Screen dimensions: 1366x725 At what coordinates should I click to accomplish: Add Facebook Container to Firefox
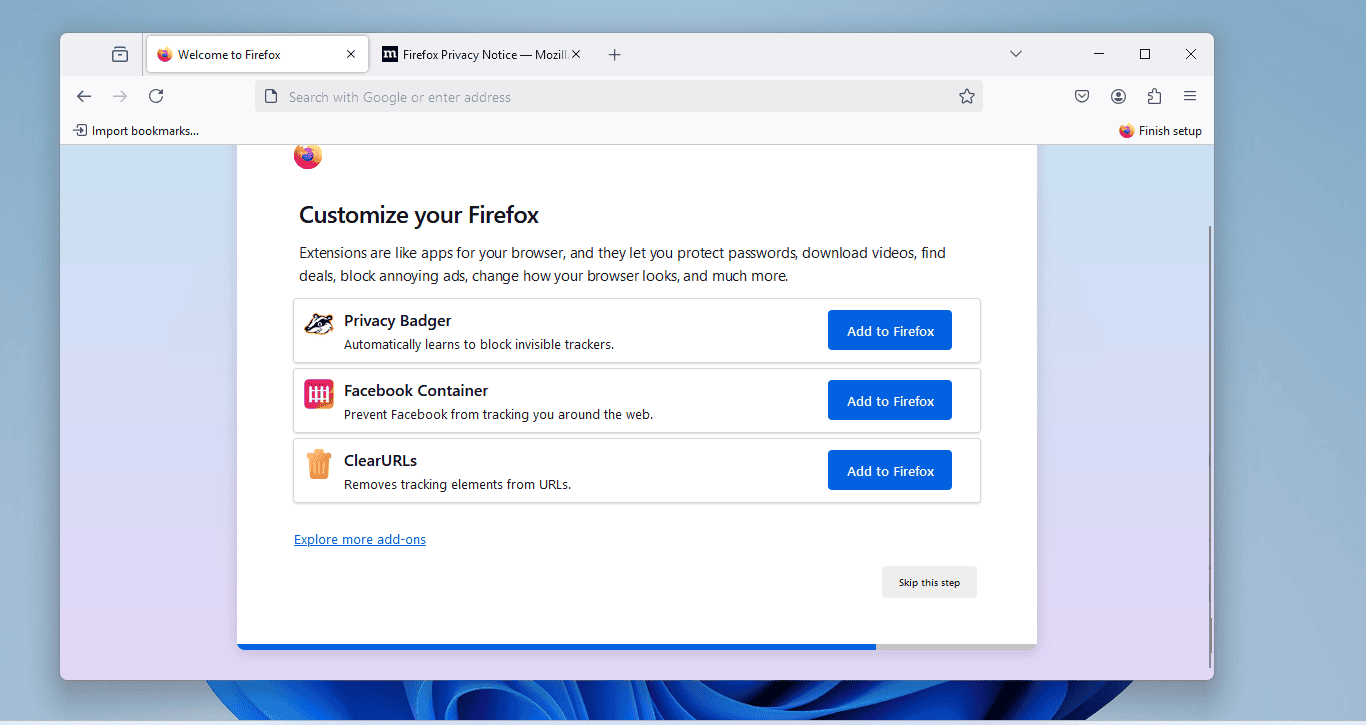pos(890,401)
